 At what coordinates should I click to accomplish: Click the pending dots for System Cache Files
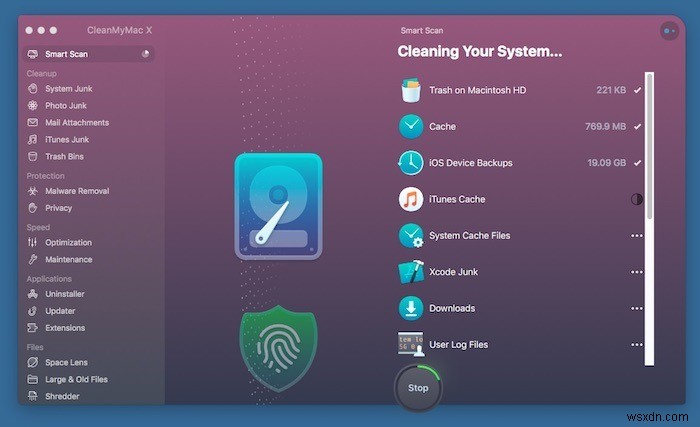[637, 236]
